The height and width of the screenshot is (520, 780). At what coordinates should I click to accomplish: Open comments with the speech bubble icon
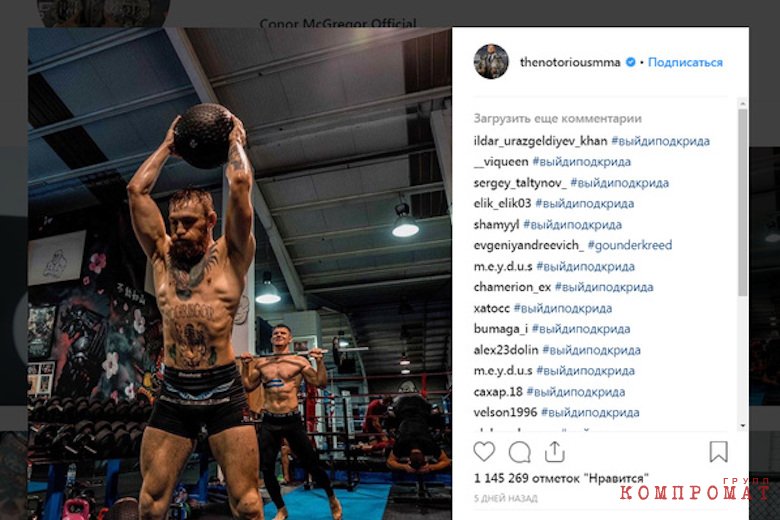pyautogui.click(x=519, y=452)
